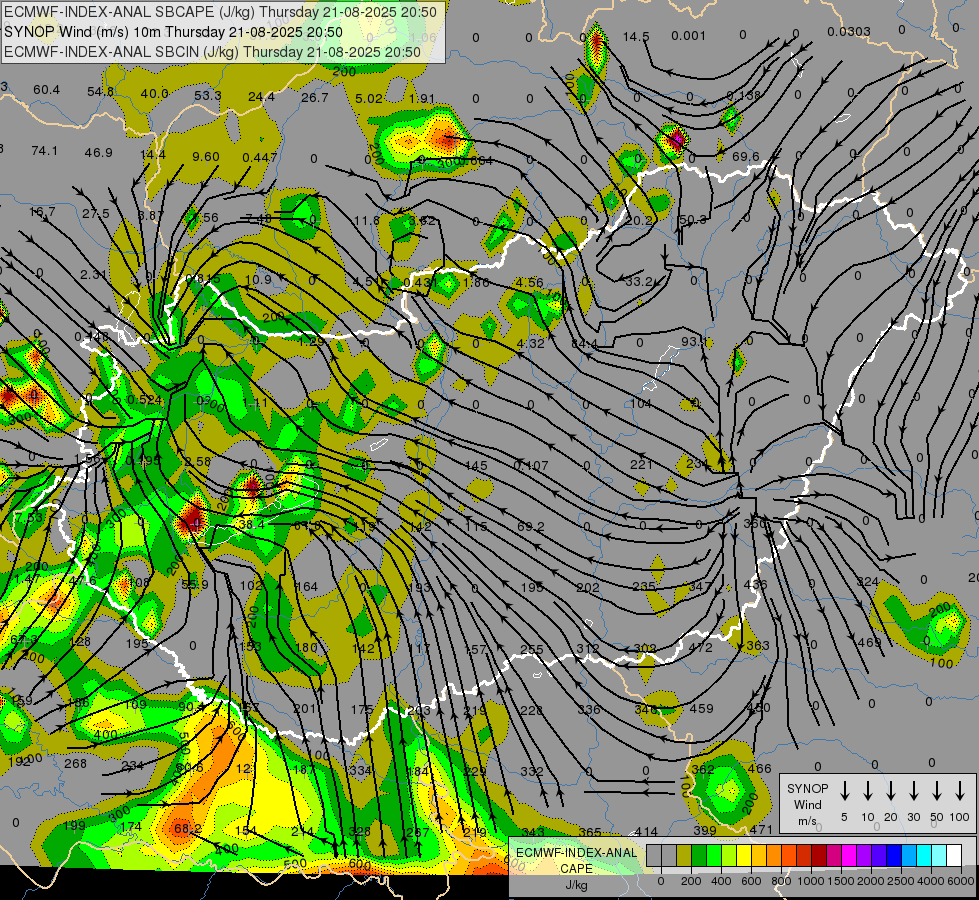Viewport: 979px width, 900px height.
Task: Click the map value '11.8'
Action: coord(367,220)
